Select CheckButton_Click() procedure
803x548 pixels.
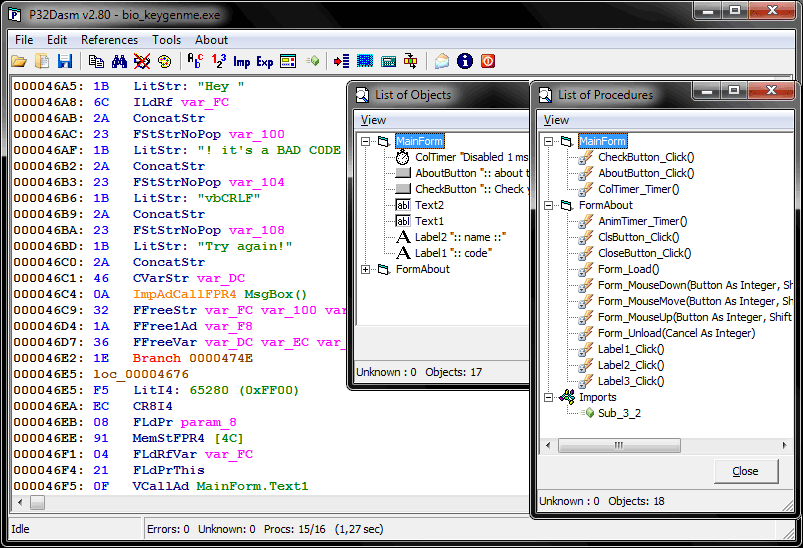[646, 157]
